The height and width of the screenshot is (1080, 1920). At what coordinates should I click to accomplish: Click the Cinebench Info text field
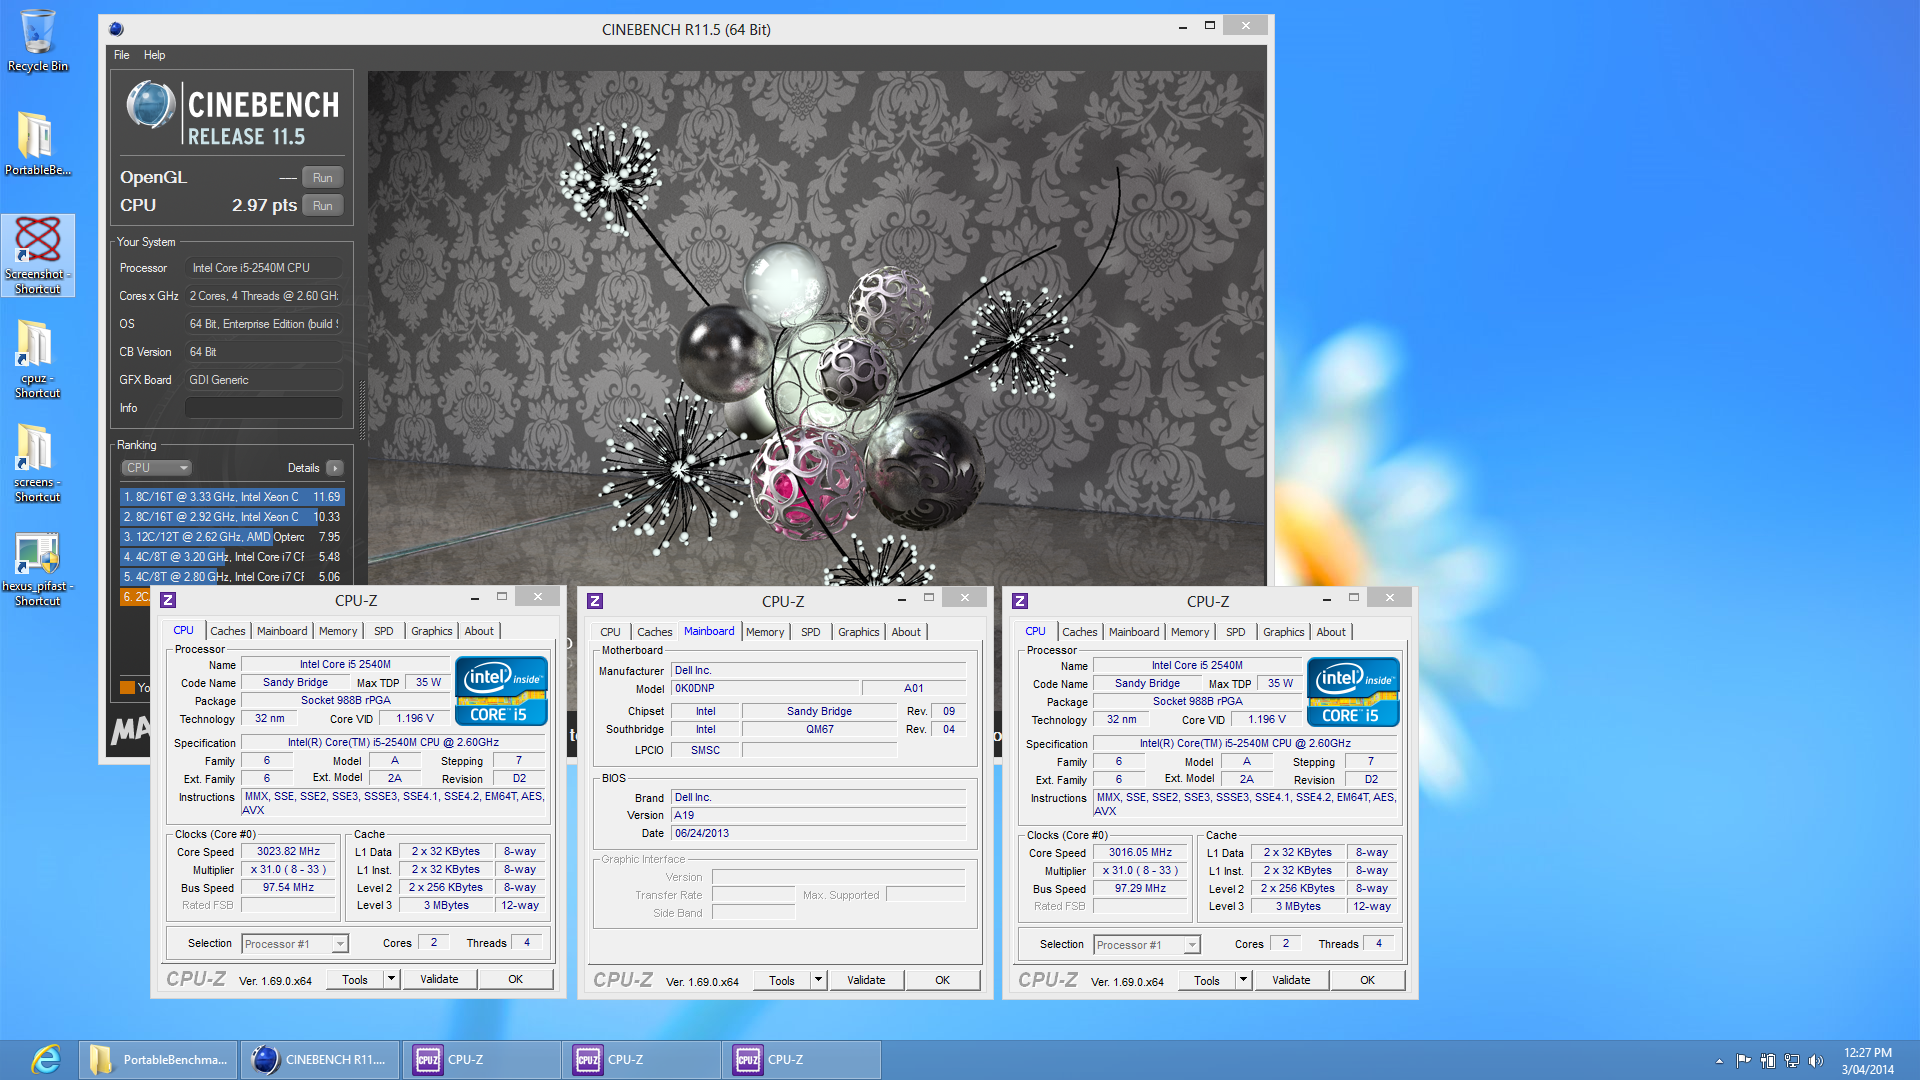pos(264,408)
